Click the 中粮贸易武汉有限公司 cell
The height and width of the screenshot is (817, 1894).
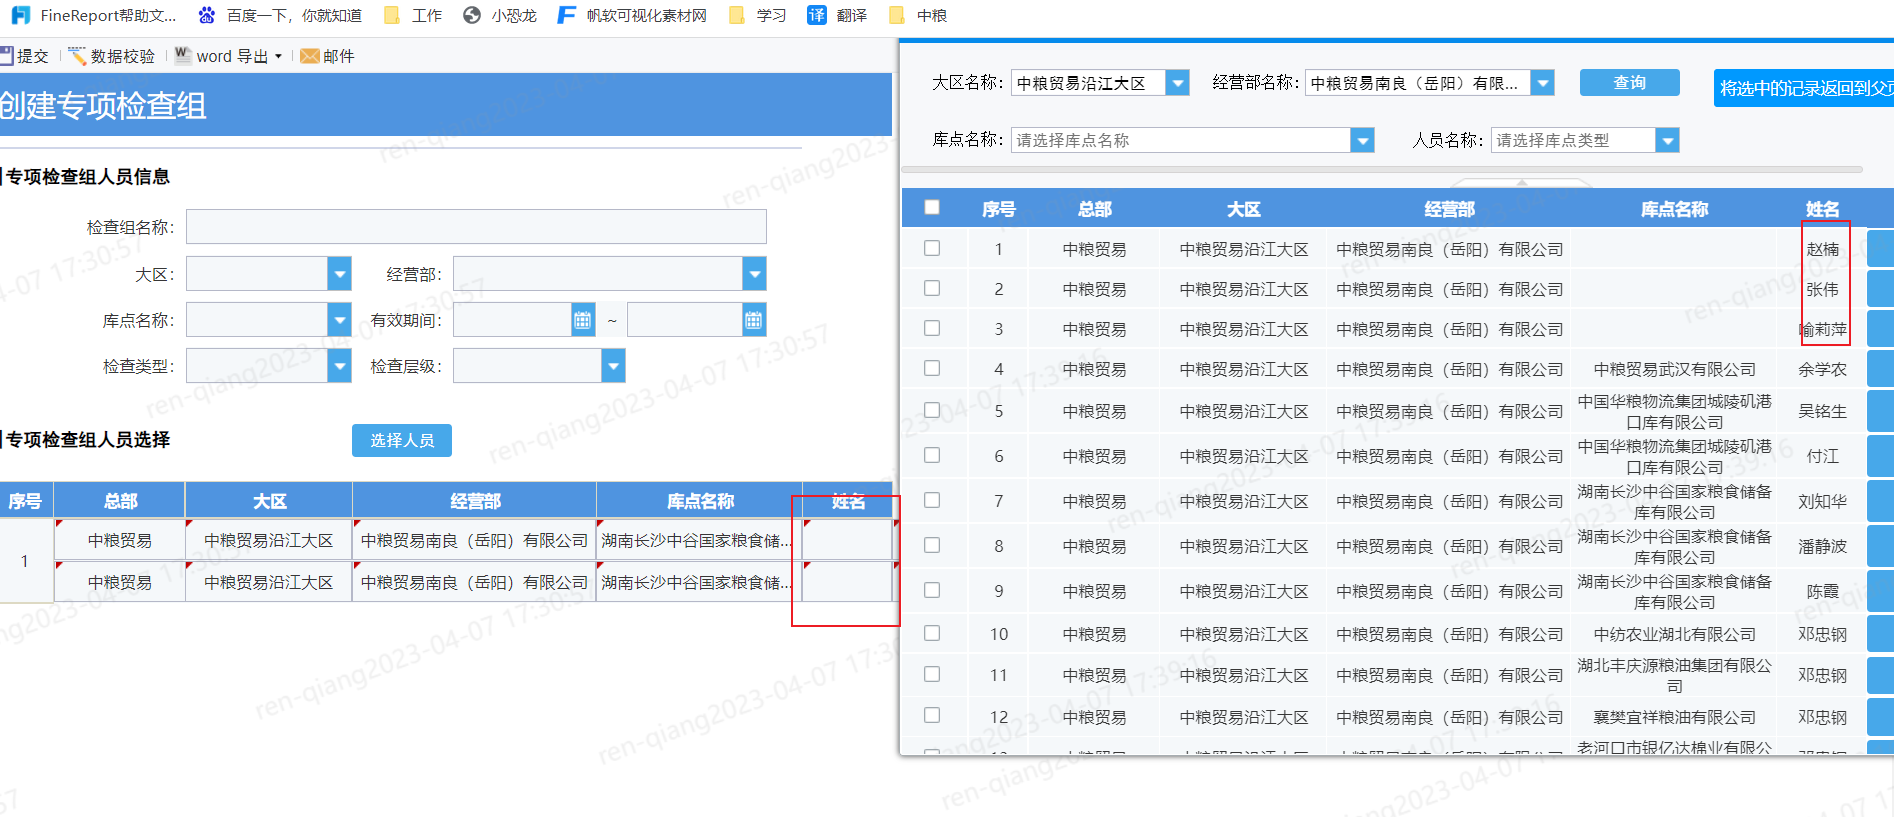tap(1674, 369)
